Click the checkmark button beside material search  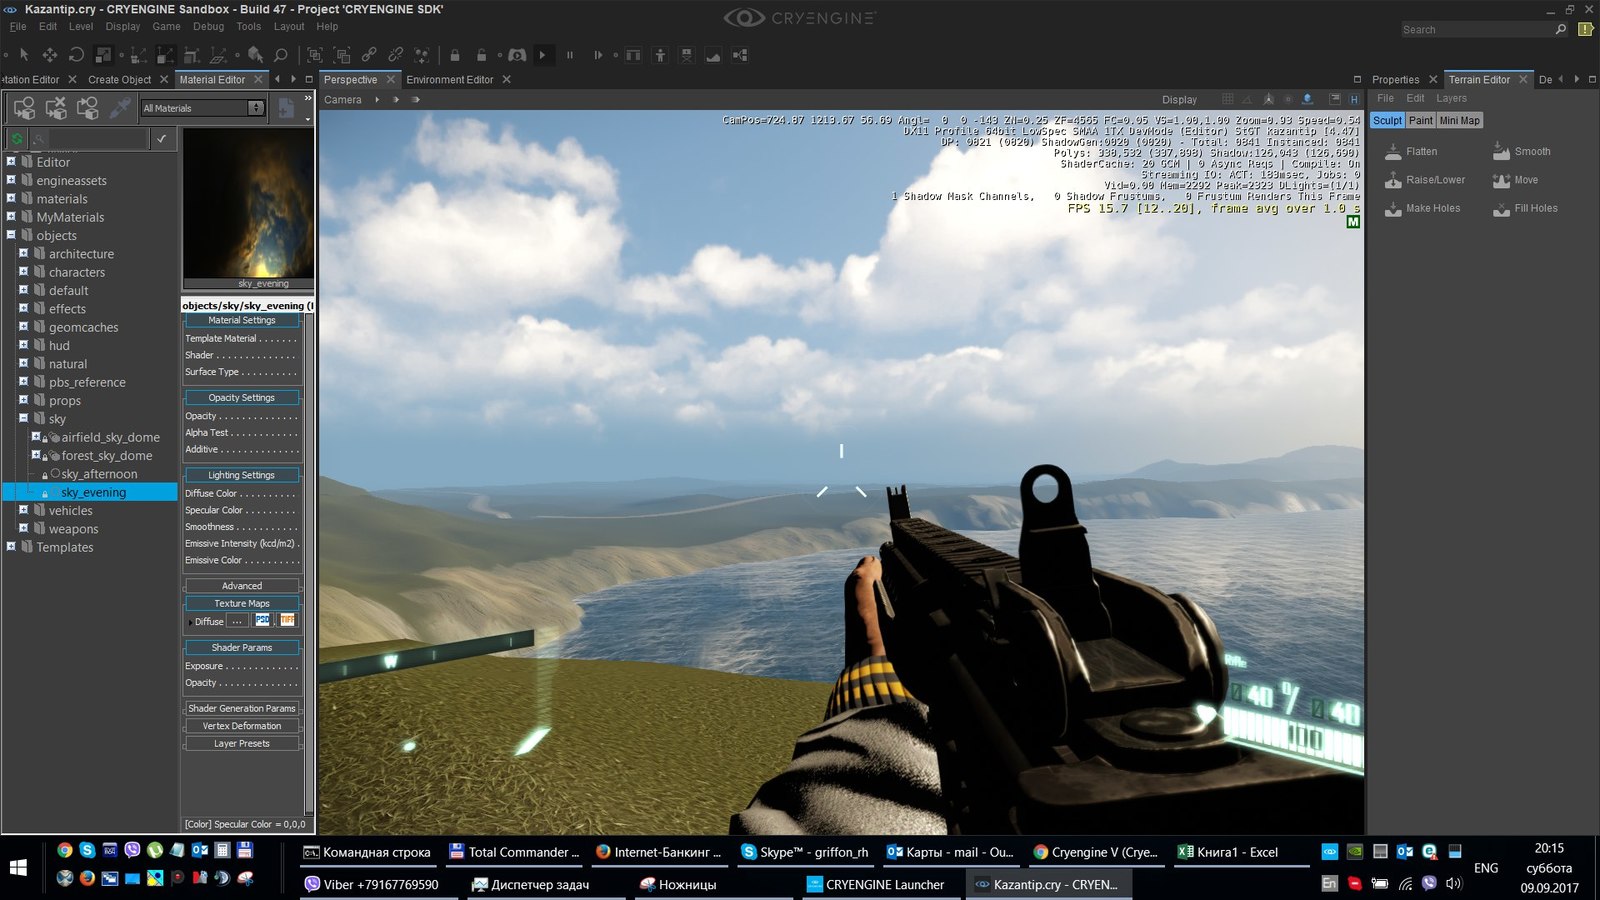(x=162, y=139)
